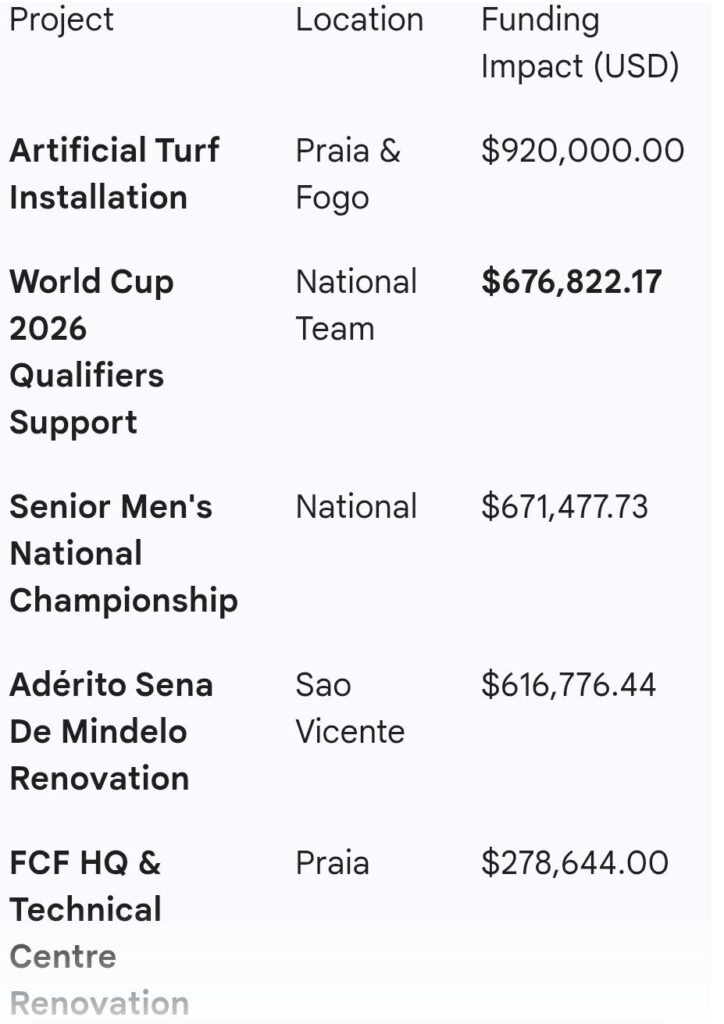Click the faded word Centre near the bottom
The image size is (724, 1024).
point(63,956)
